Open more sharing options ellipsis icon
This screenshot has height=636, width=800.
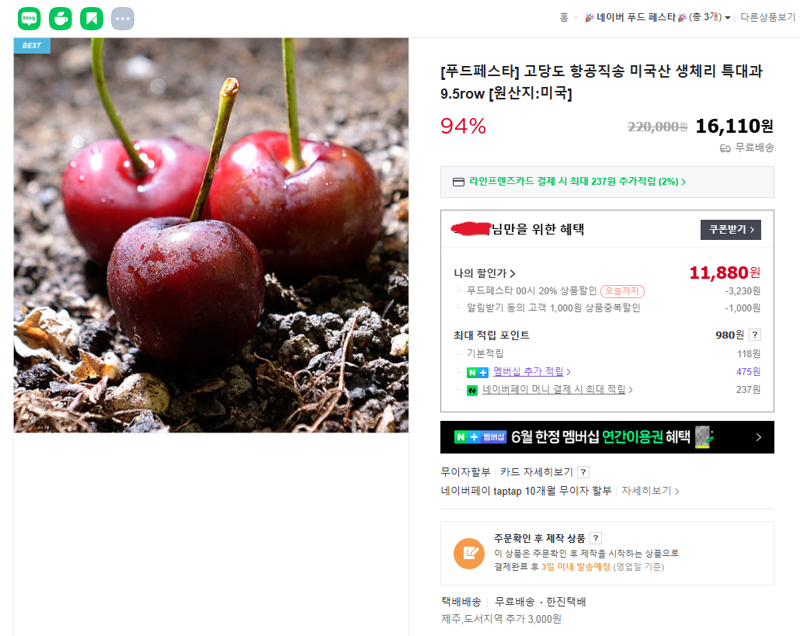pyautogui.click(x=122, y=18)
